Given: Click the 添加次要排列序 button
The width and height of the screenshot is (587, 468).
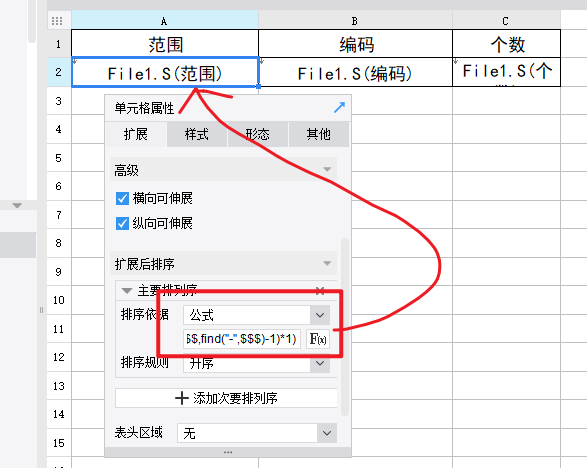Looking at the screenshot, I should [226, 398].
